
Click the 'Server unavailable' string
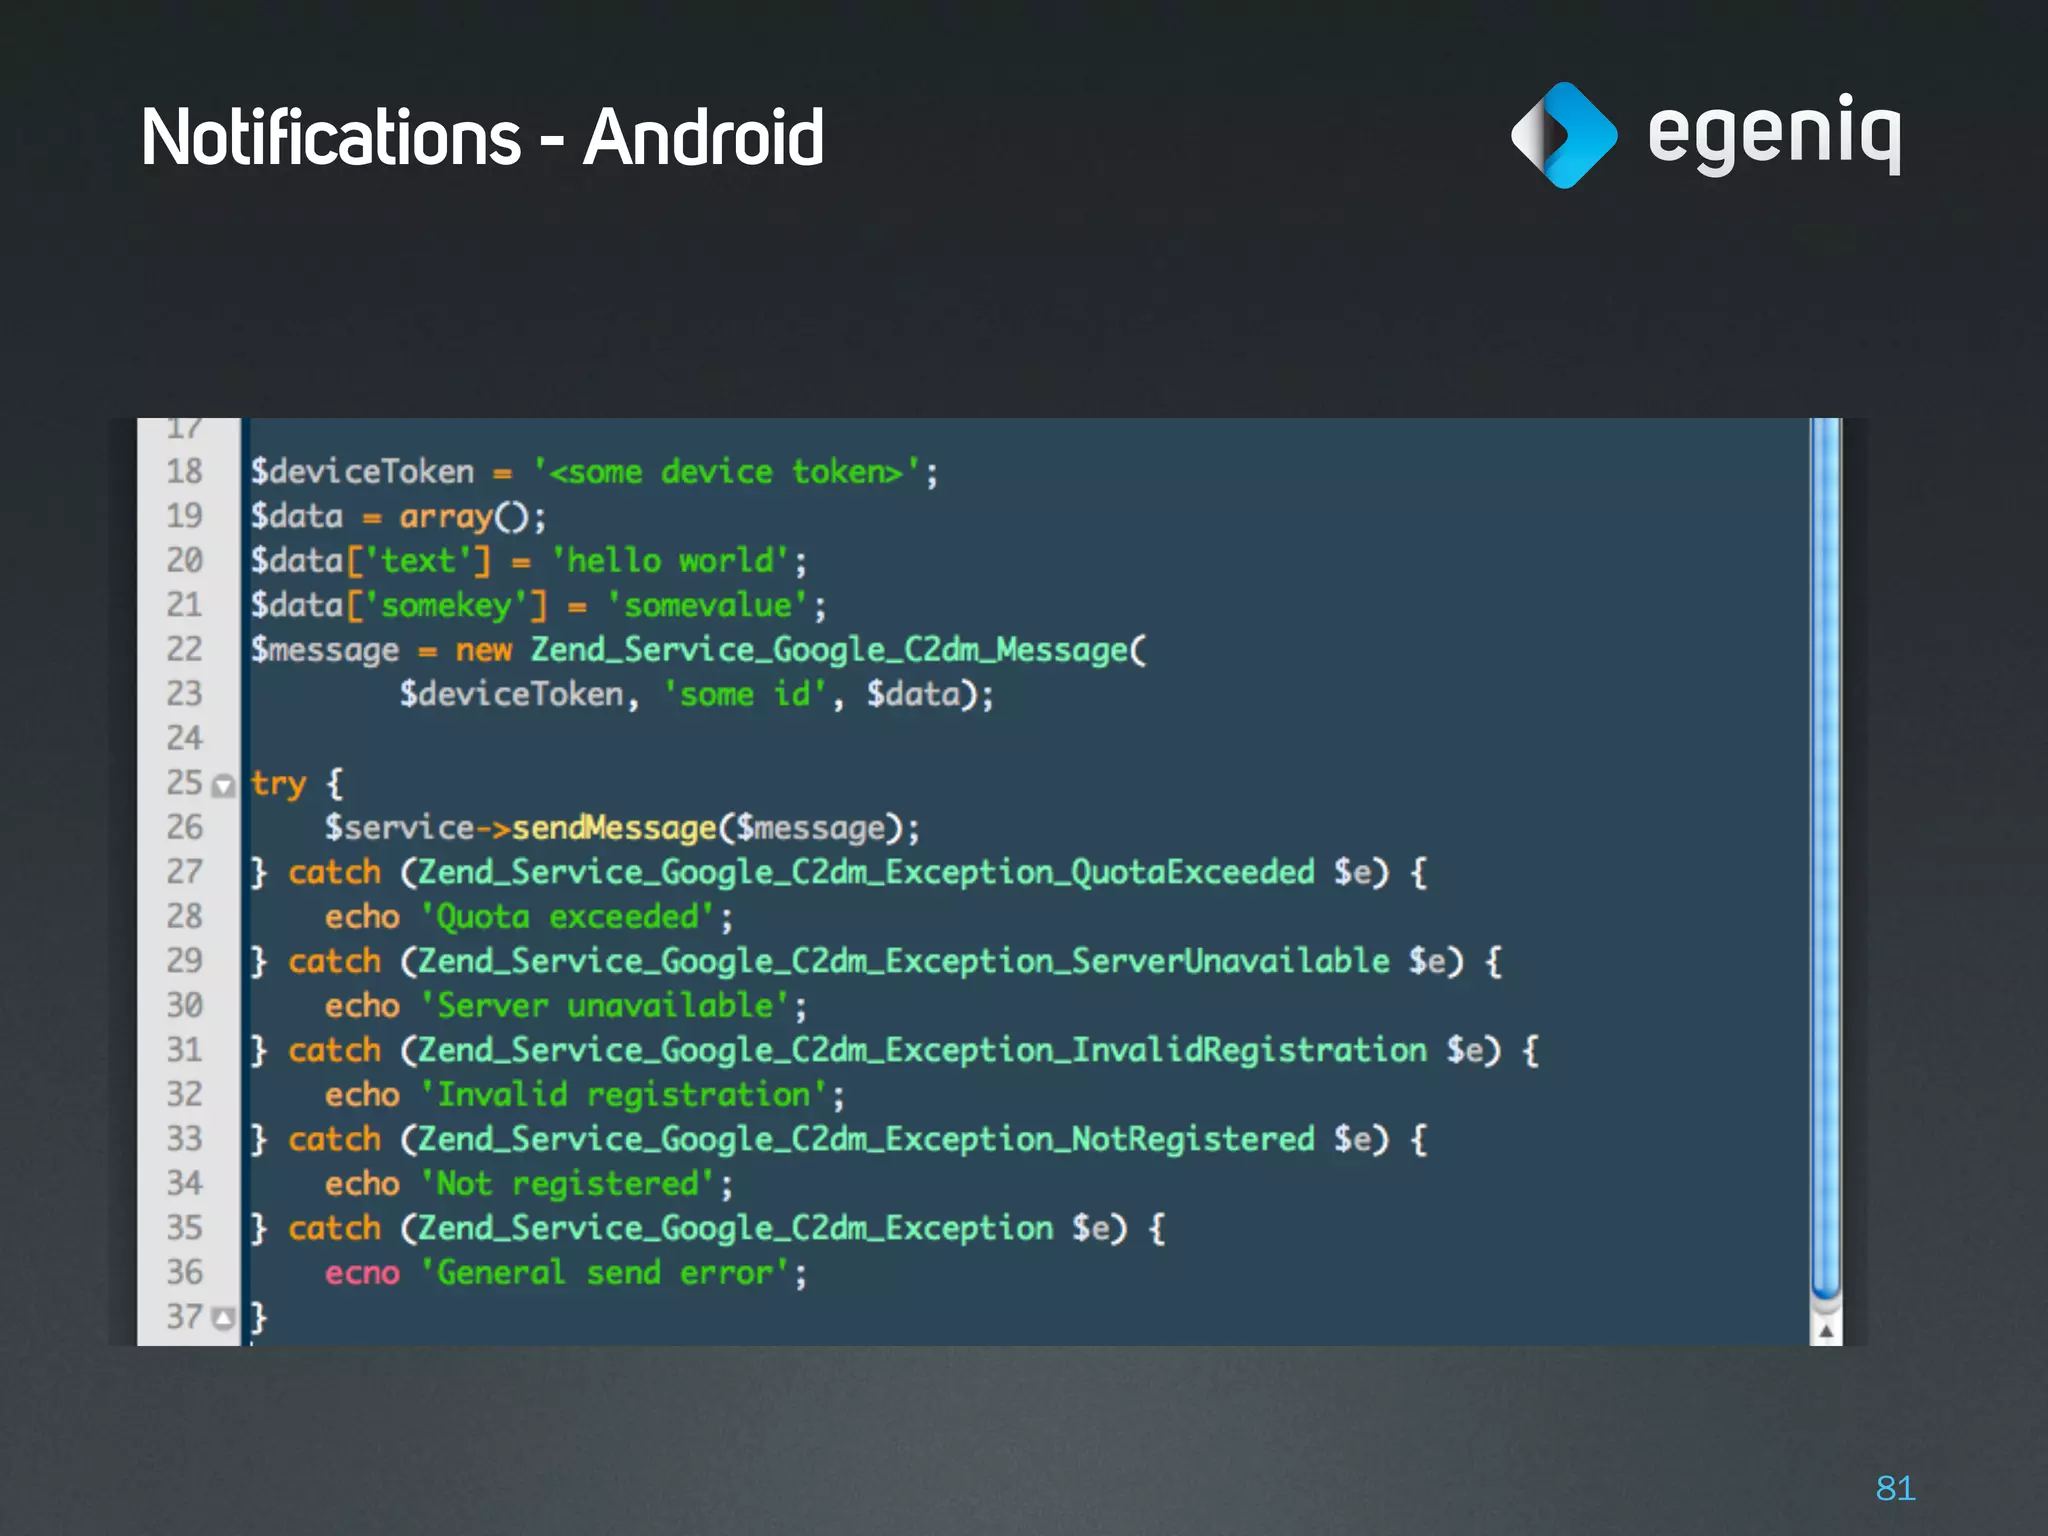[x=606, y=1005]
